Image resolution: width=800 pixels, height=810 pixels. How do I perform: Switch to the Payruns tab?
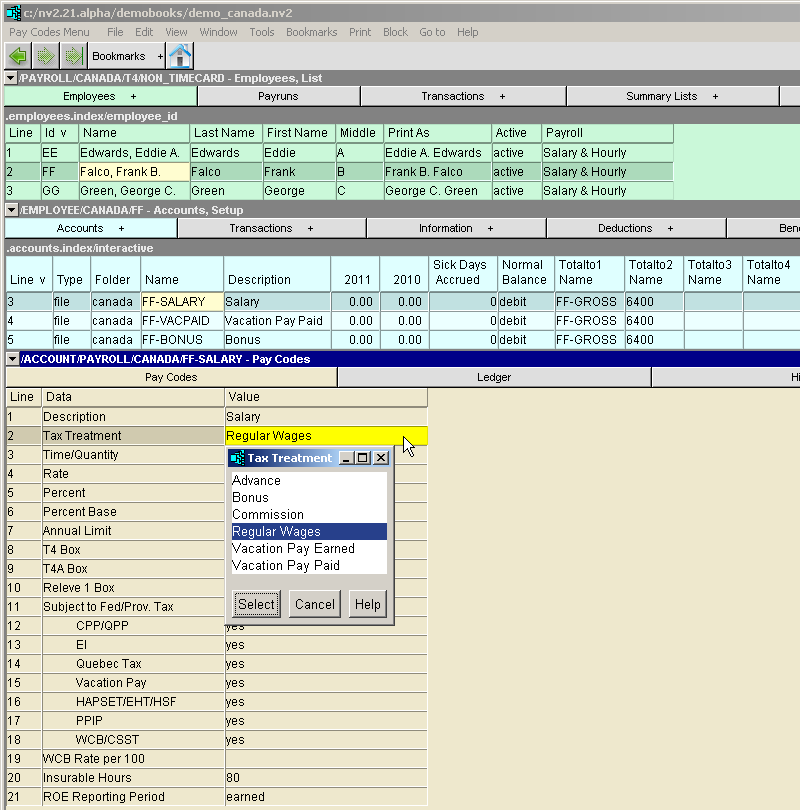(278, 97)
